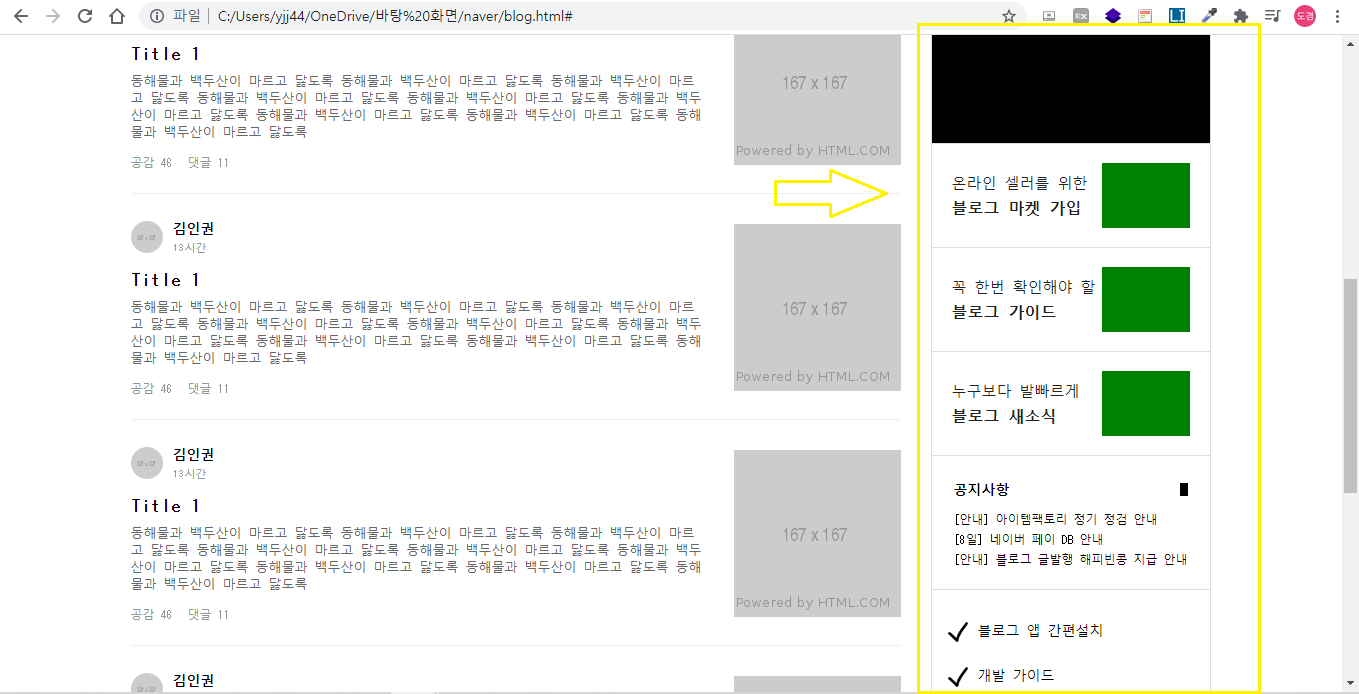Click the 공지사항 heading

click(x=981, y=489)
